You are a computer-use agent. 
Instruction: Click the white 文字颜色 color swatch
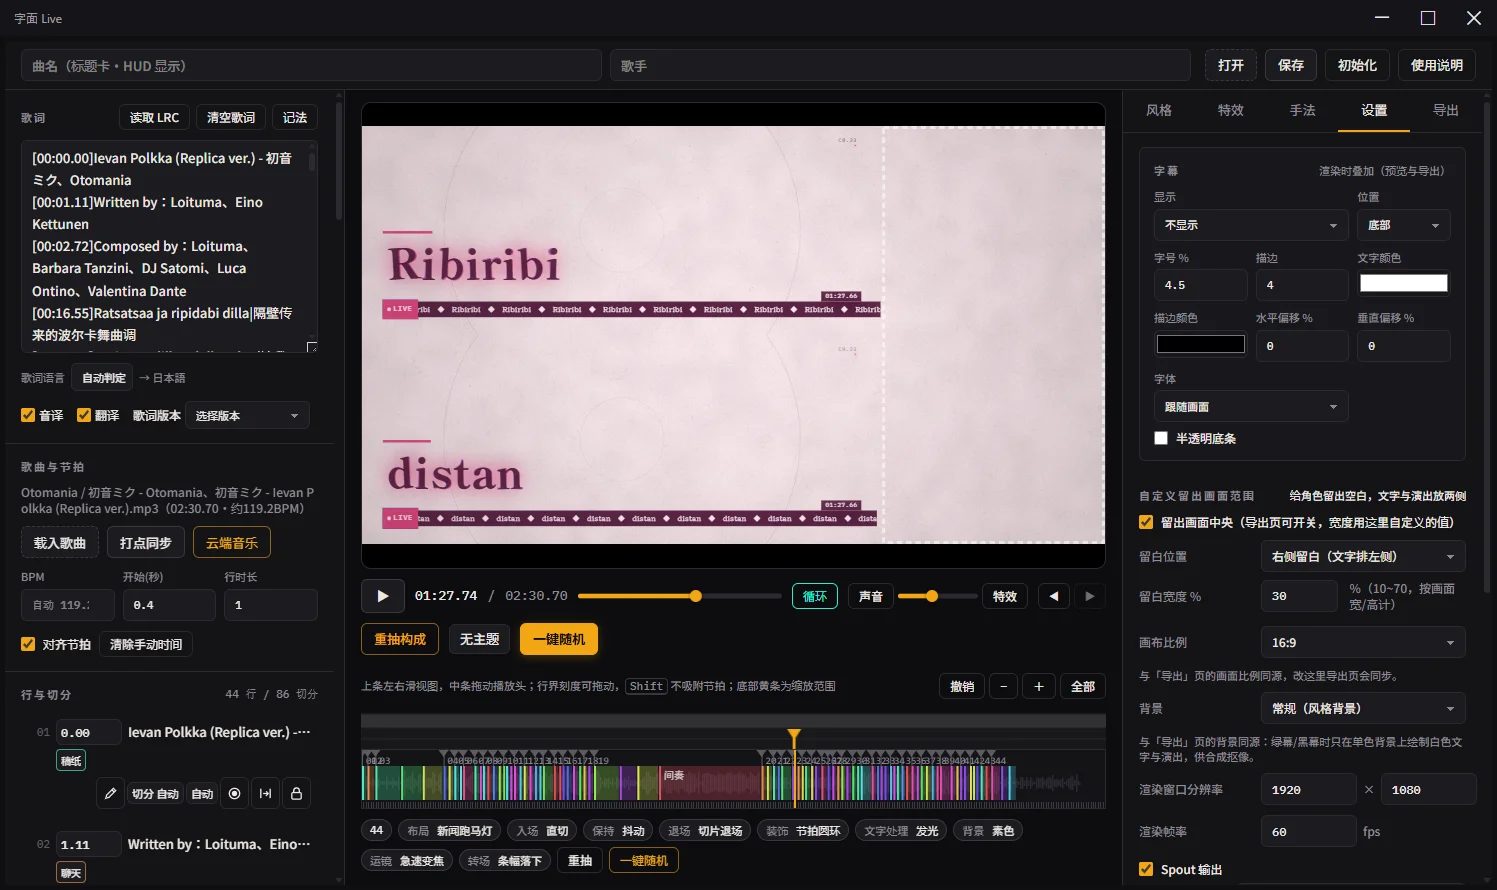[1404, 283]
